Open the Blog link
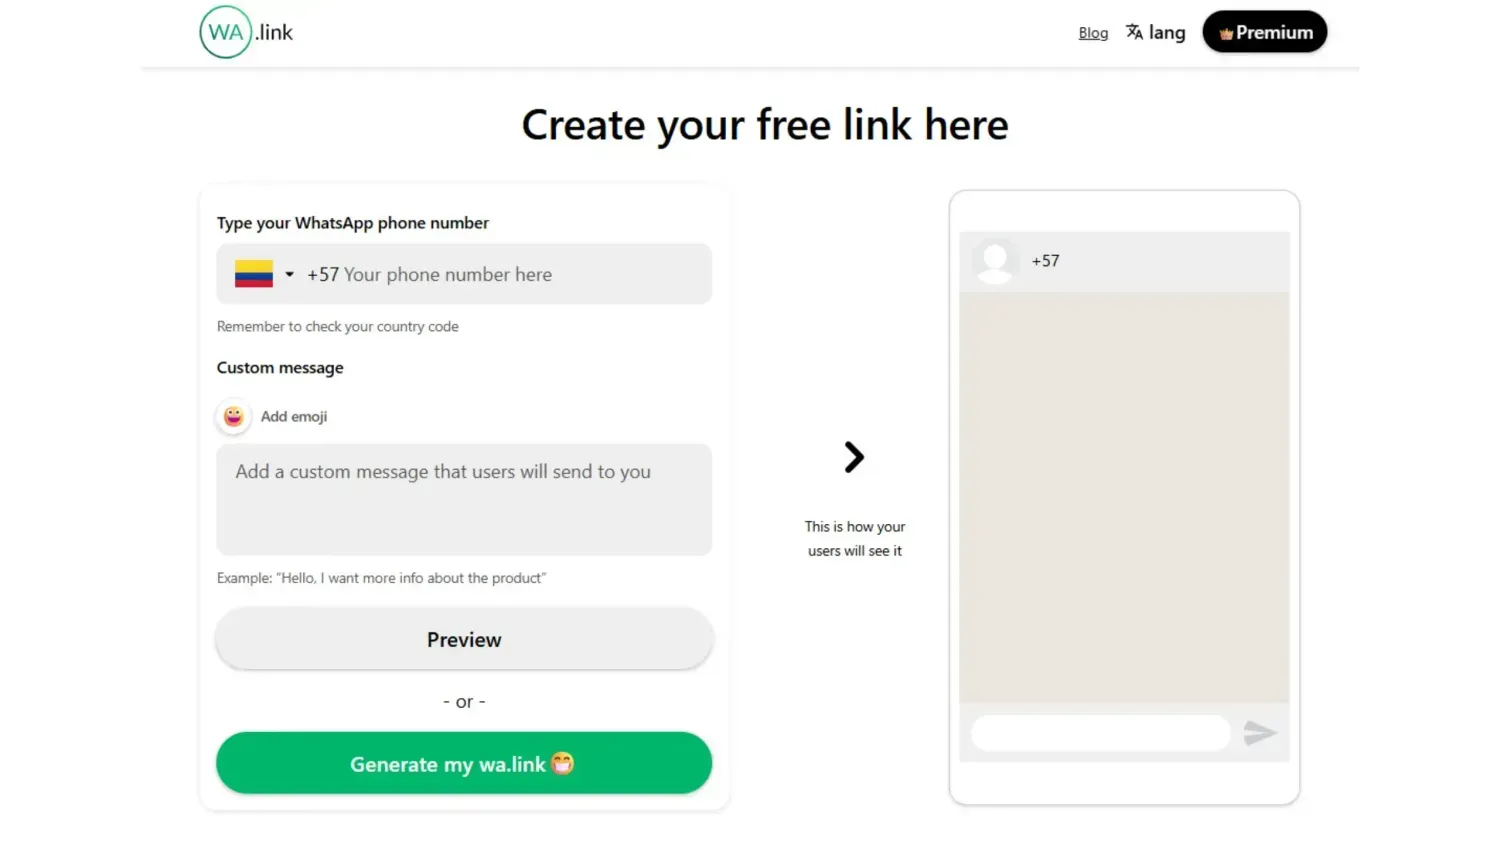1500x844 pixels. coord(1093,33)
